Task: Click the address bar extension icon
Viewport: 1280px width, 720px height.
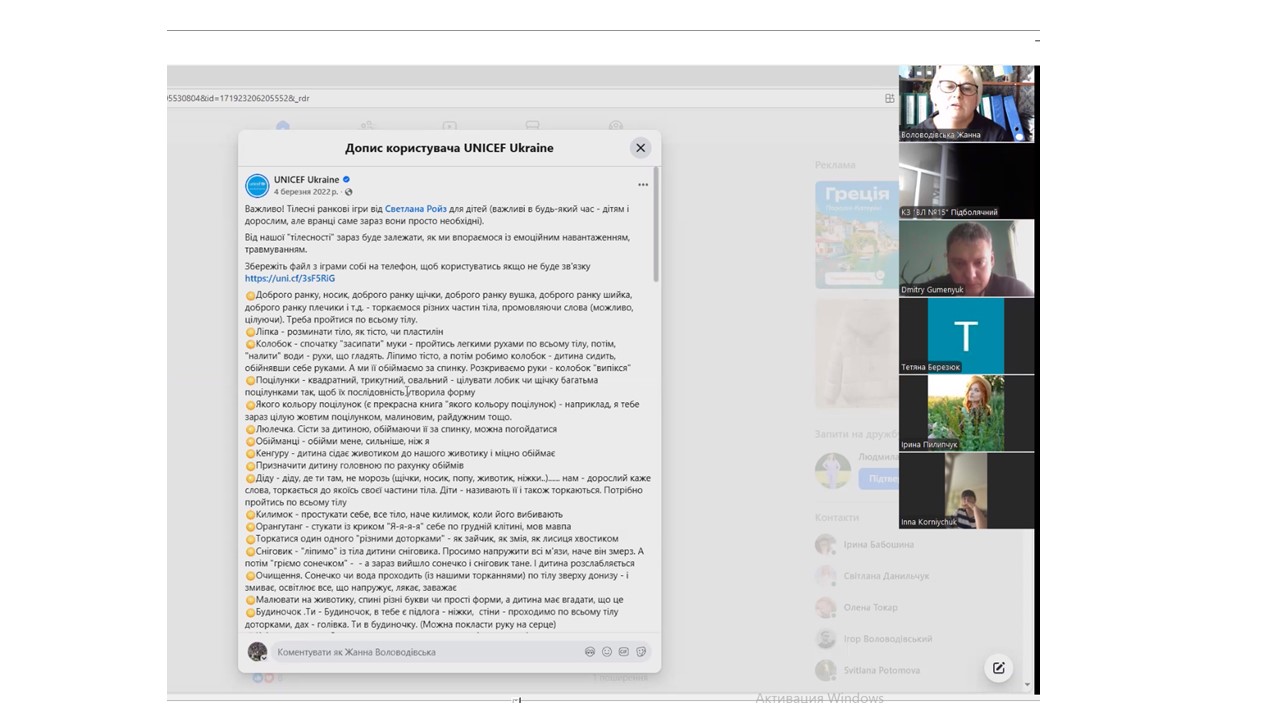Action: tap(890, 98)
